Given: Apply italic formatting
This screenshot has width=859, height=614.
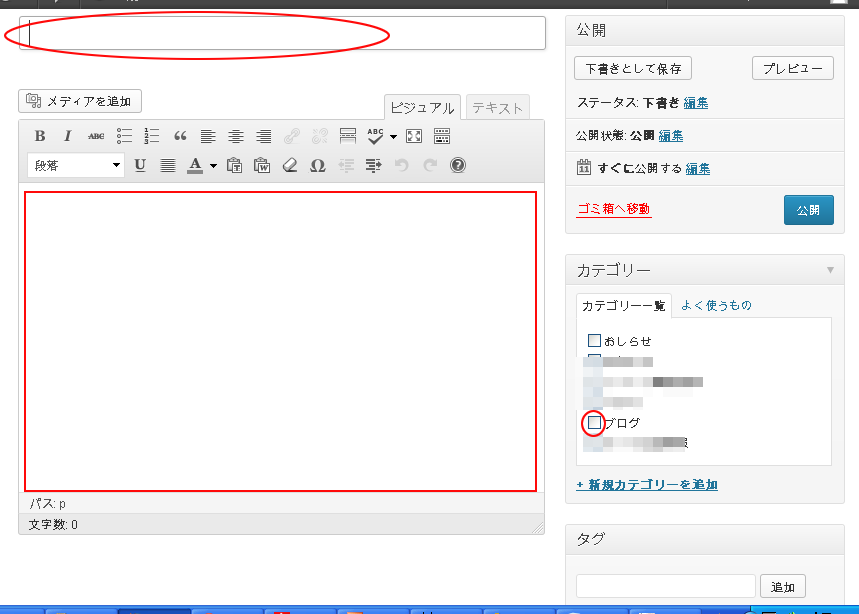Looking at the screenshot, I should [x=68, y=136].
